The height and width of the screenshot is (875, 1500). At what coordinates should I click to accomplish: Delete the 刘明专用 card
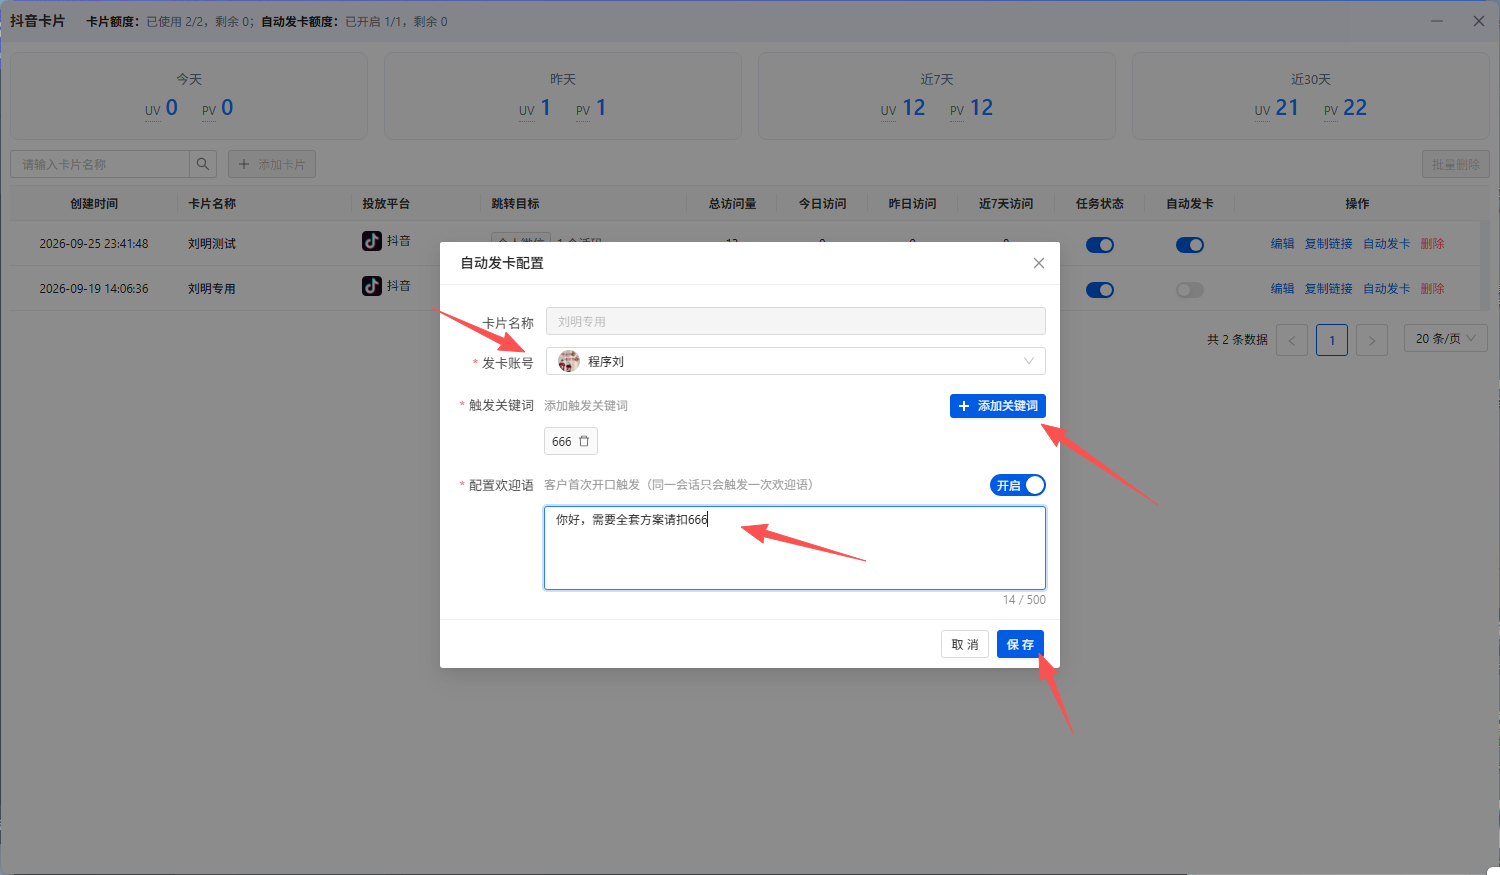coord(1433,288)
